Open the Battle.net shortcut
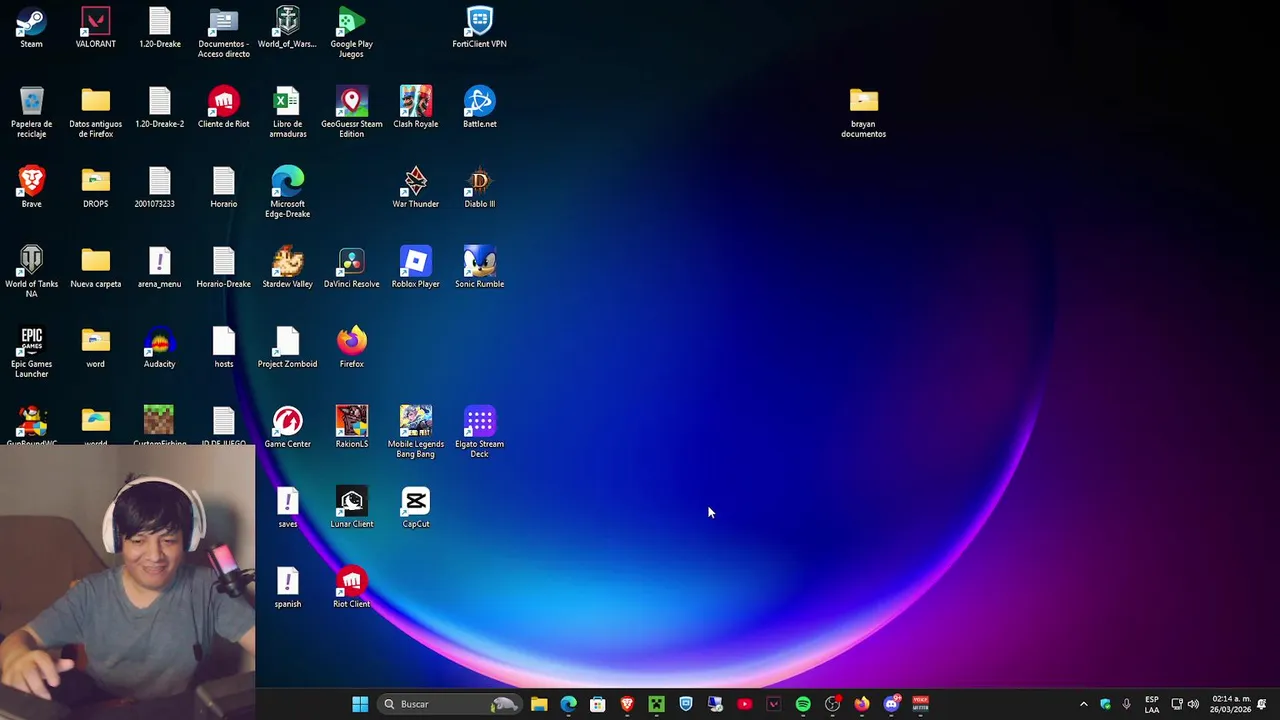The width and height of the screenshot is (1280, 720). coord(479,107)
